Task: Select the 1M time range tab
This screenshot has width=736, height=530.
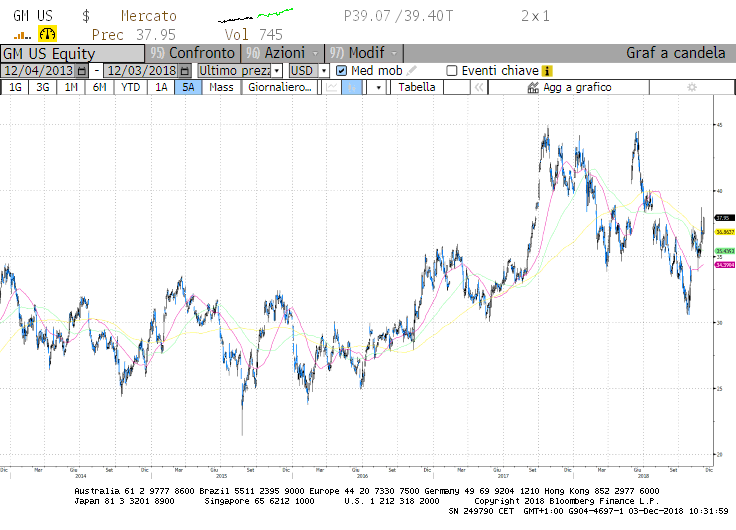Action: tap(71, 87)
